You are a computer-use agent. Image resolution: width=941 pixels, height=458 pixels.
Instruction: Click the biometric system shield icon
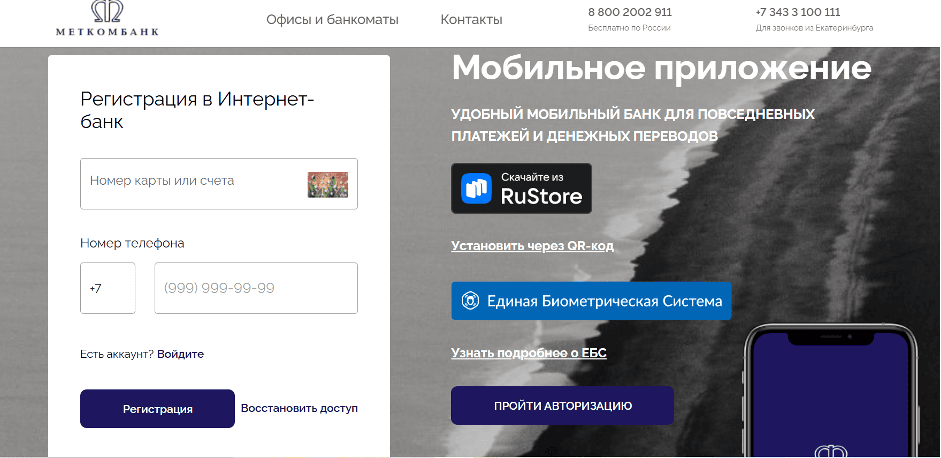click(470, 301)
